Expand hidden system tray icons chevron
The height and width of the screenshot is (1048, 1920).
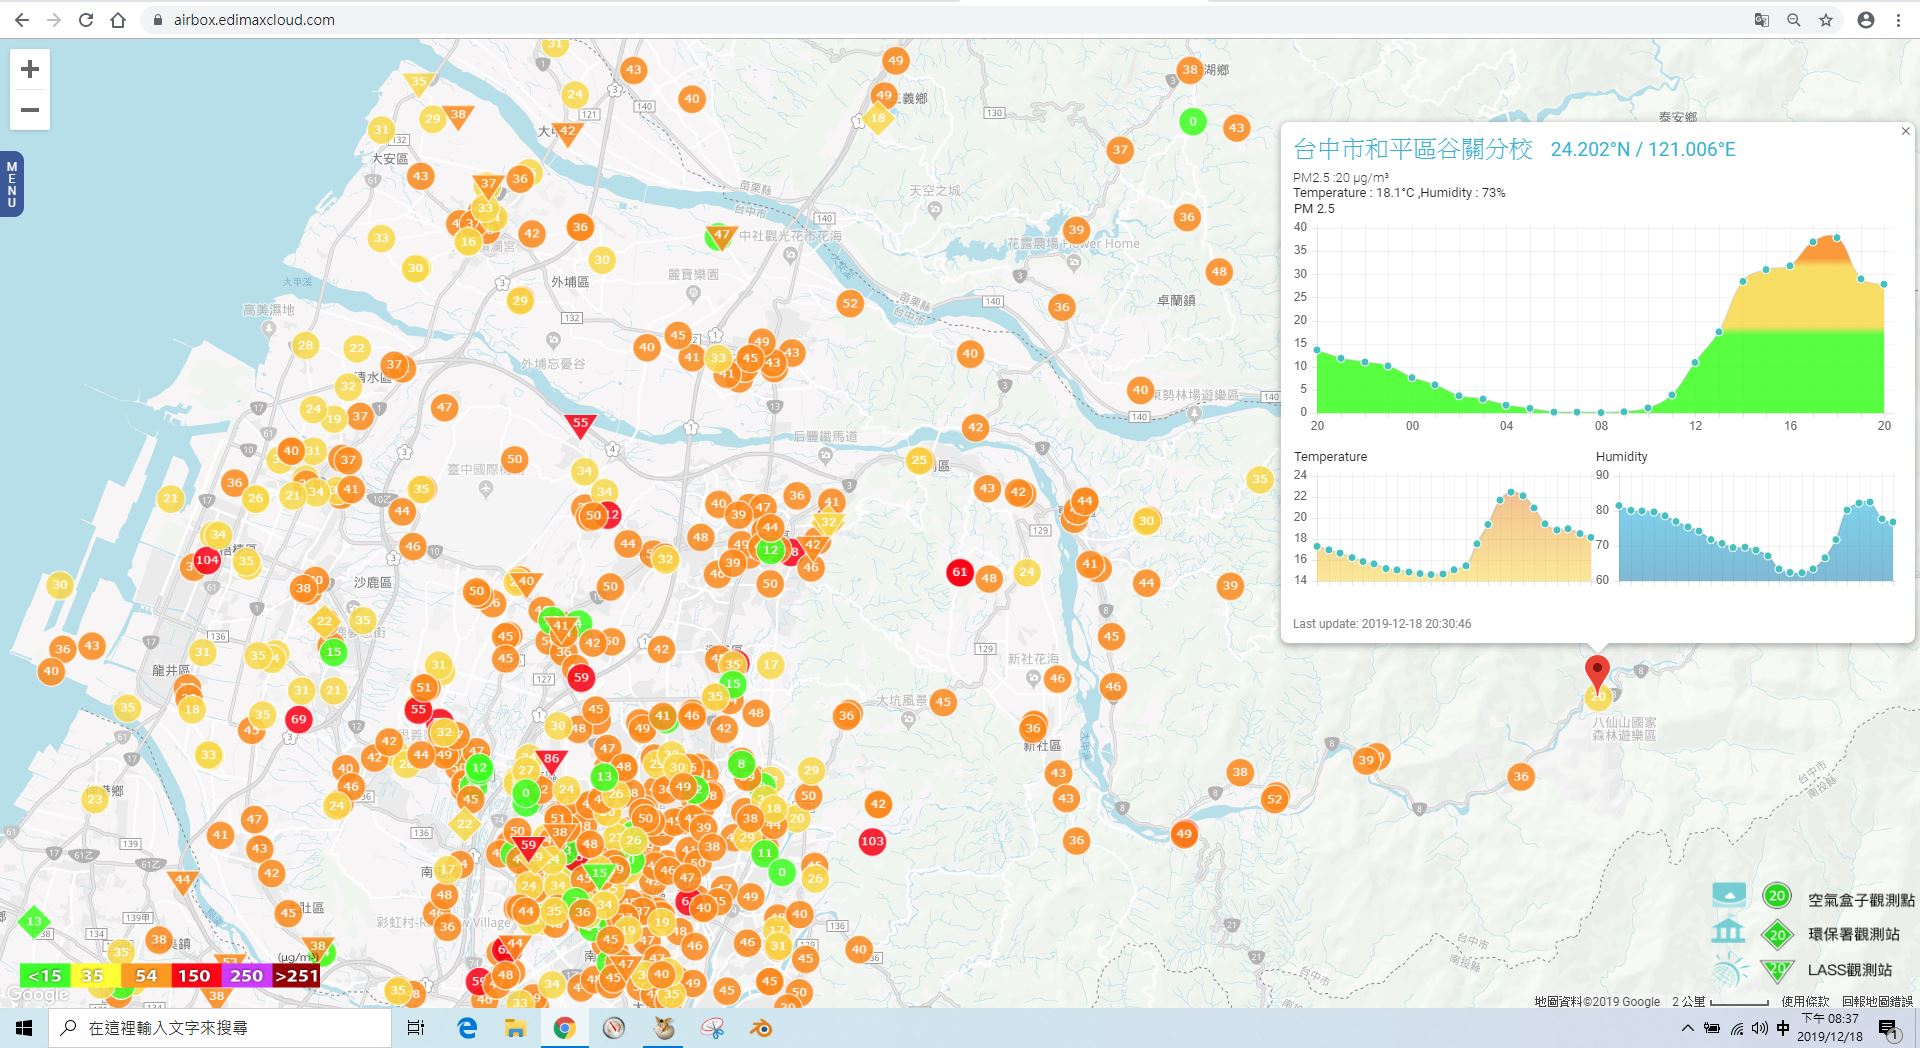[x=1688, y=1028]
